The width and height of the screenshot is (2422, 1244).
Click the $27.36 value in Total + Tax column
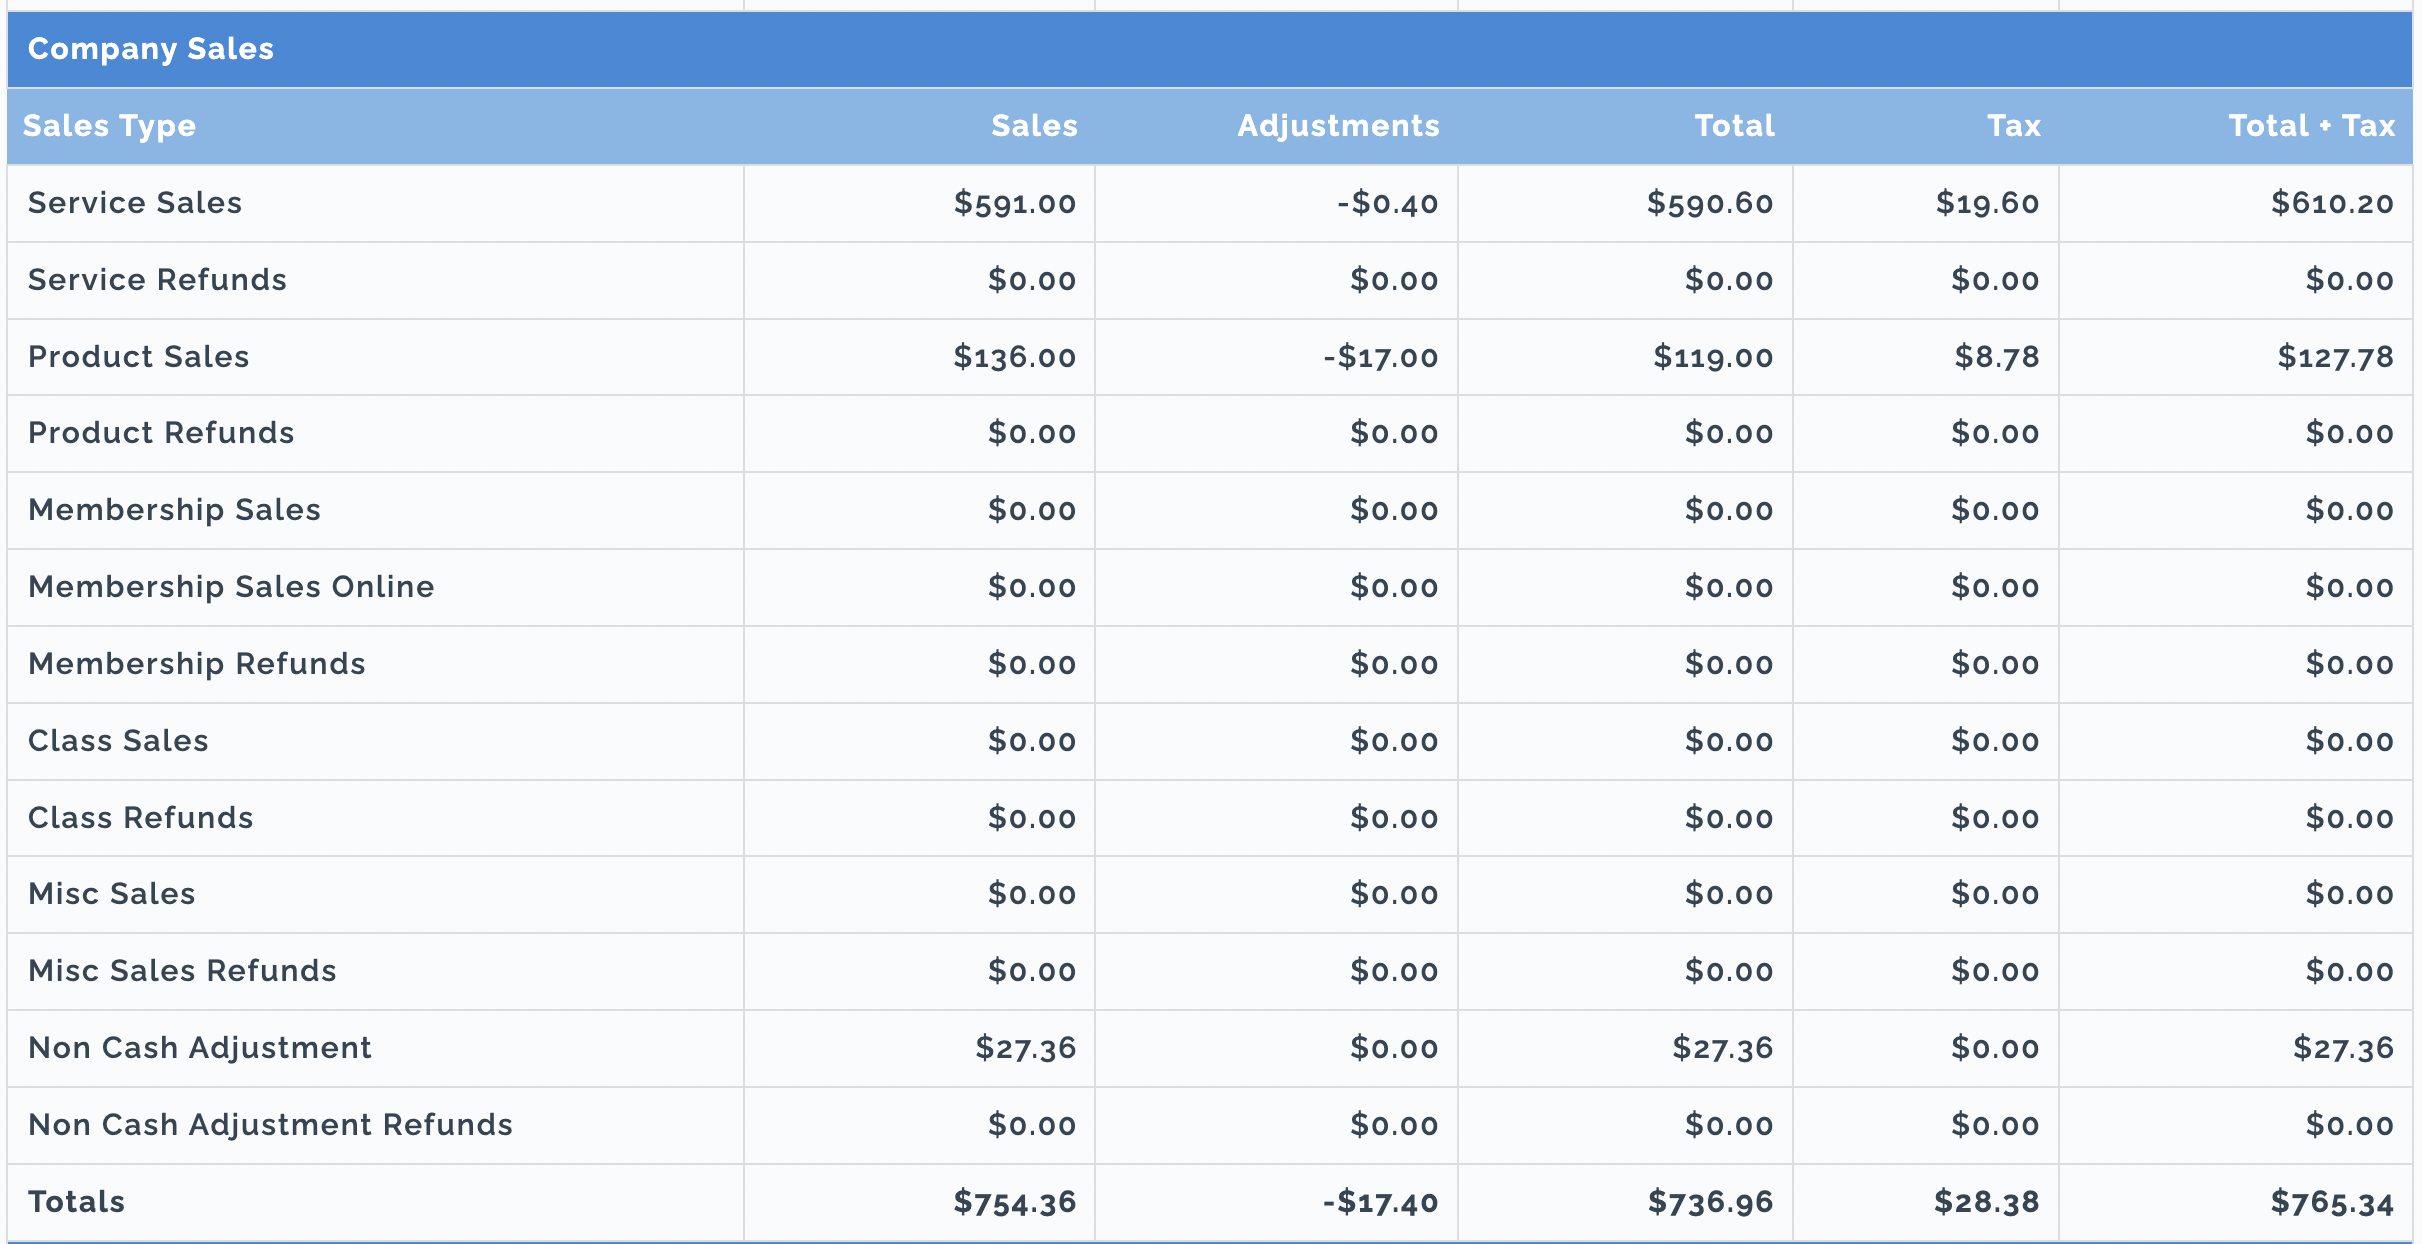[2343, 1048]
